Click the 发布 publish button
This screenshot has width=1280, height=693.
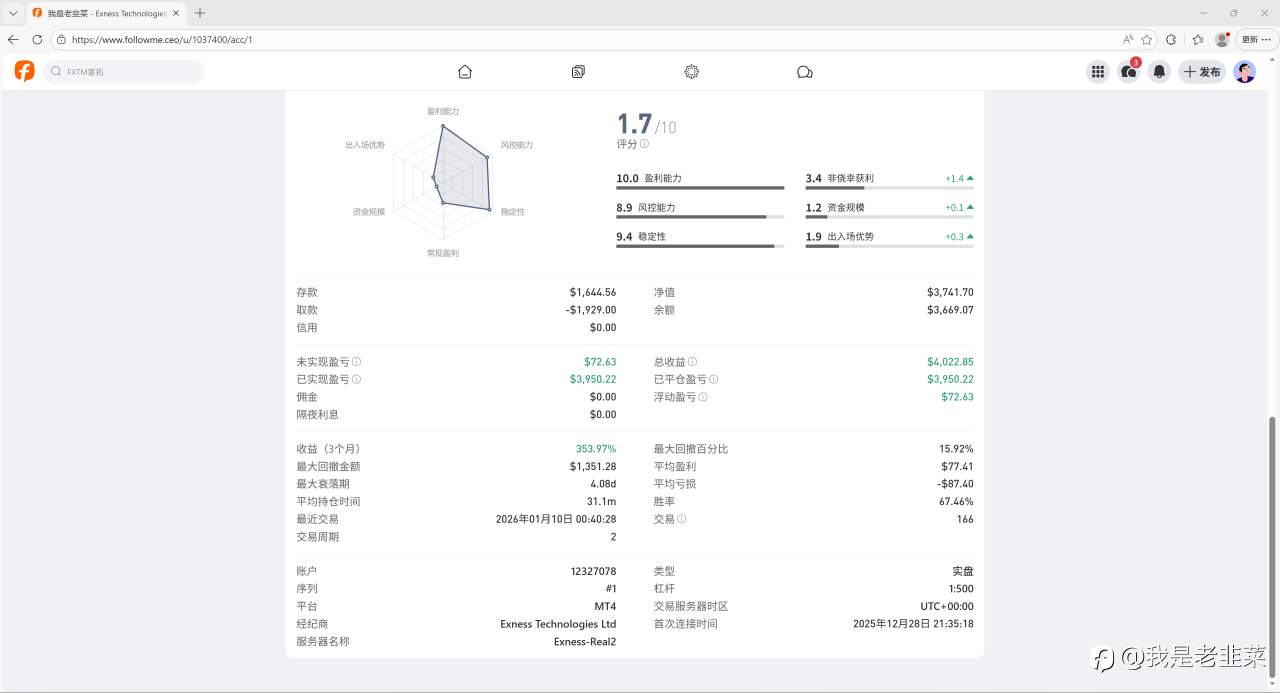tap(1201, 71)
